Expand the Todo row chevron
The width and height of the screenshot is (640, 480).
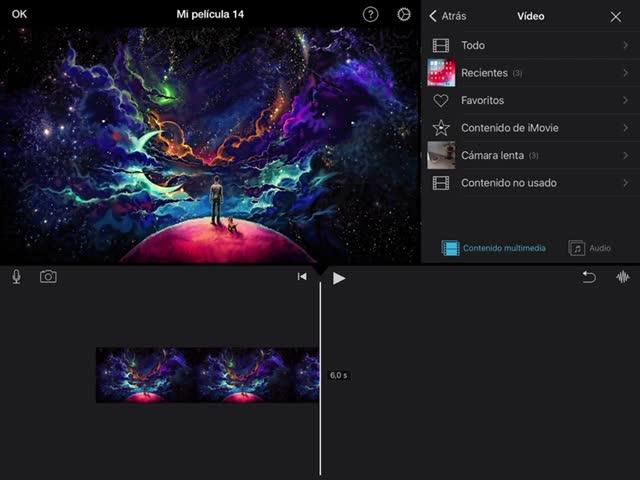tap(625, 45)
